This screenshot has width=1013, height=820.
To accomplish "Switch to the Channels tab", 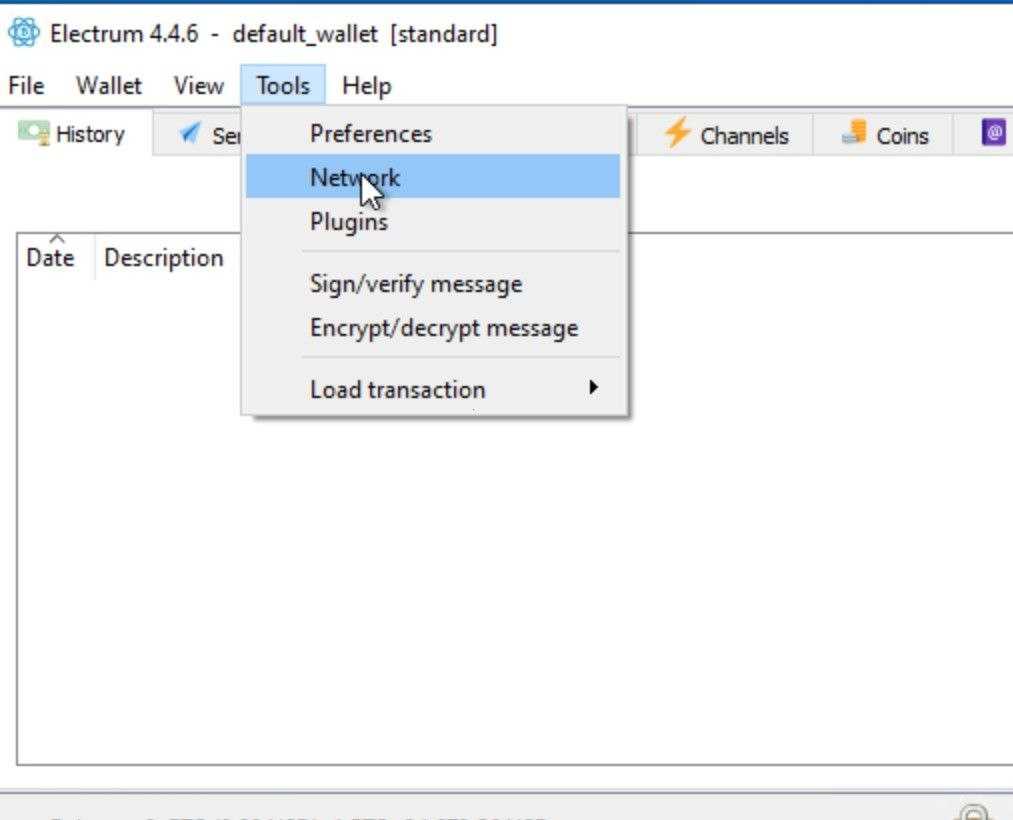I will pos(726,135).
